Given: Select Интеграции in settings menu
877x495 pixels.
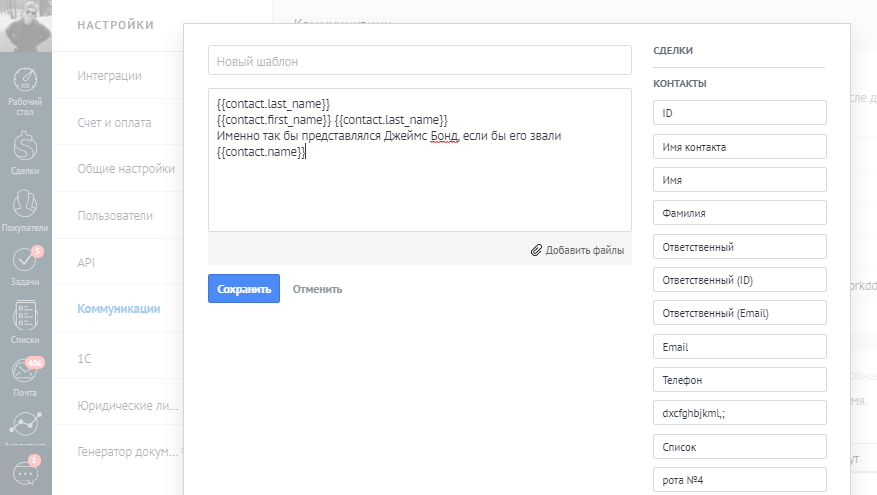Looking at the screenshot, I should pyautogui.click(x=110, y=76).
